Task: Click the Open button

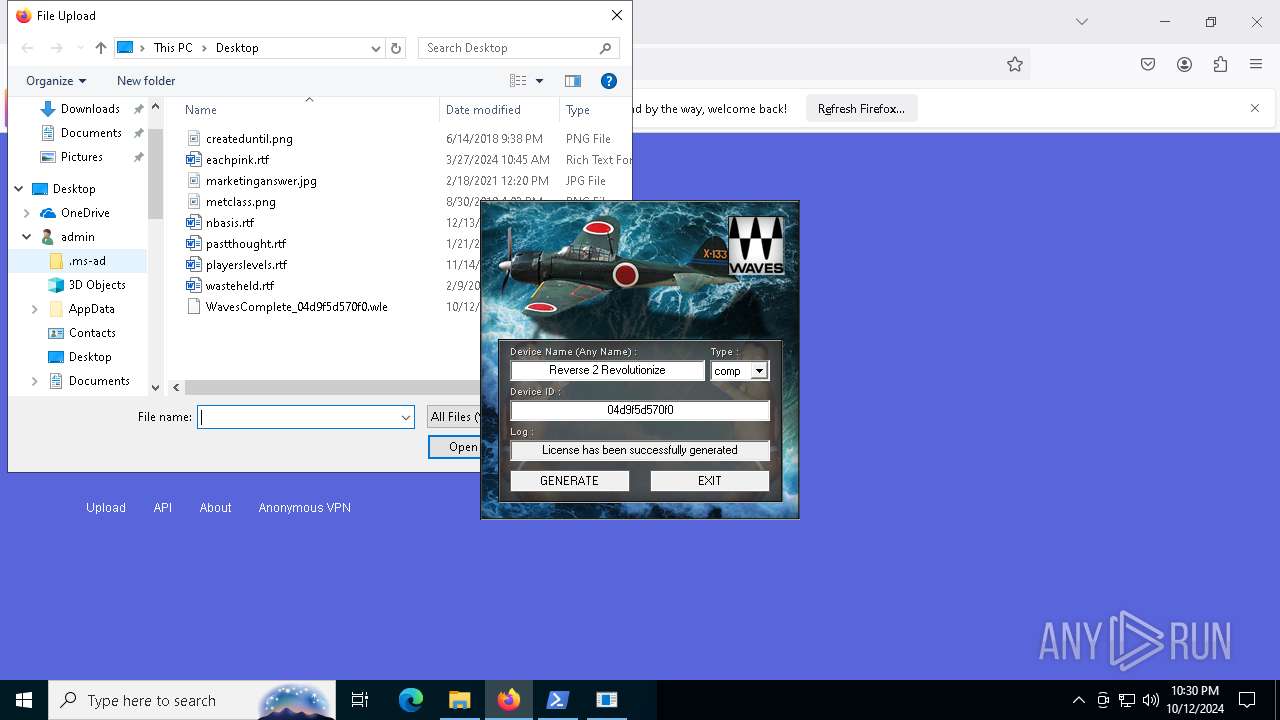Action: (x=455, y=447)
